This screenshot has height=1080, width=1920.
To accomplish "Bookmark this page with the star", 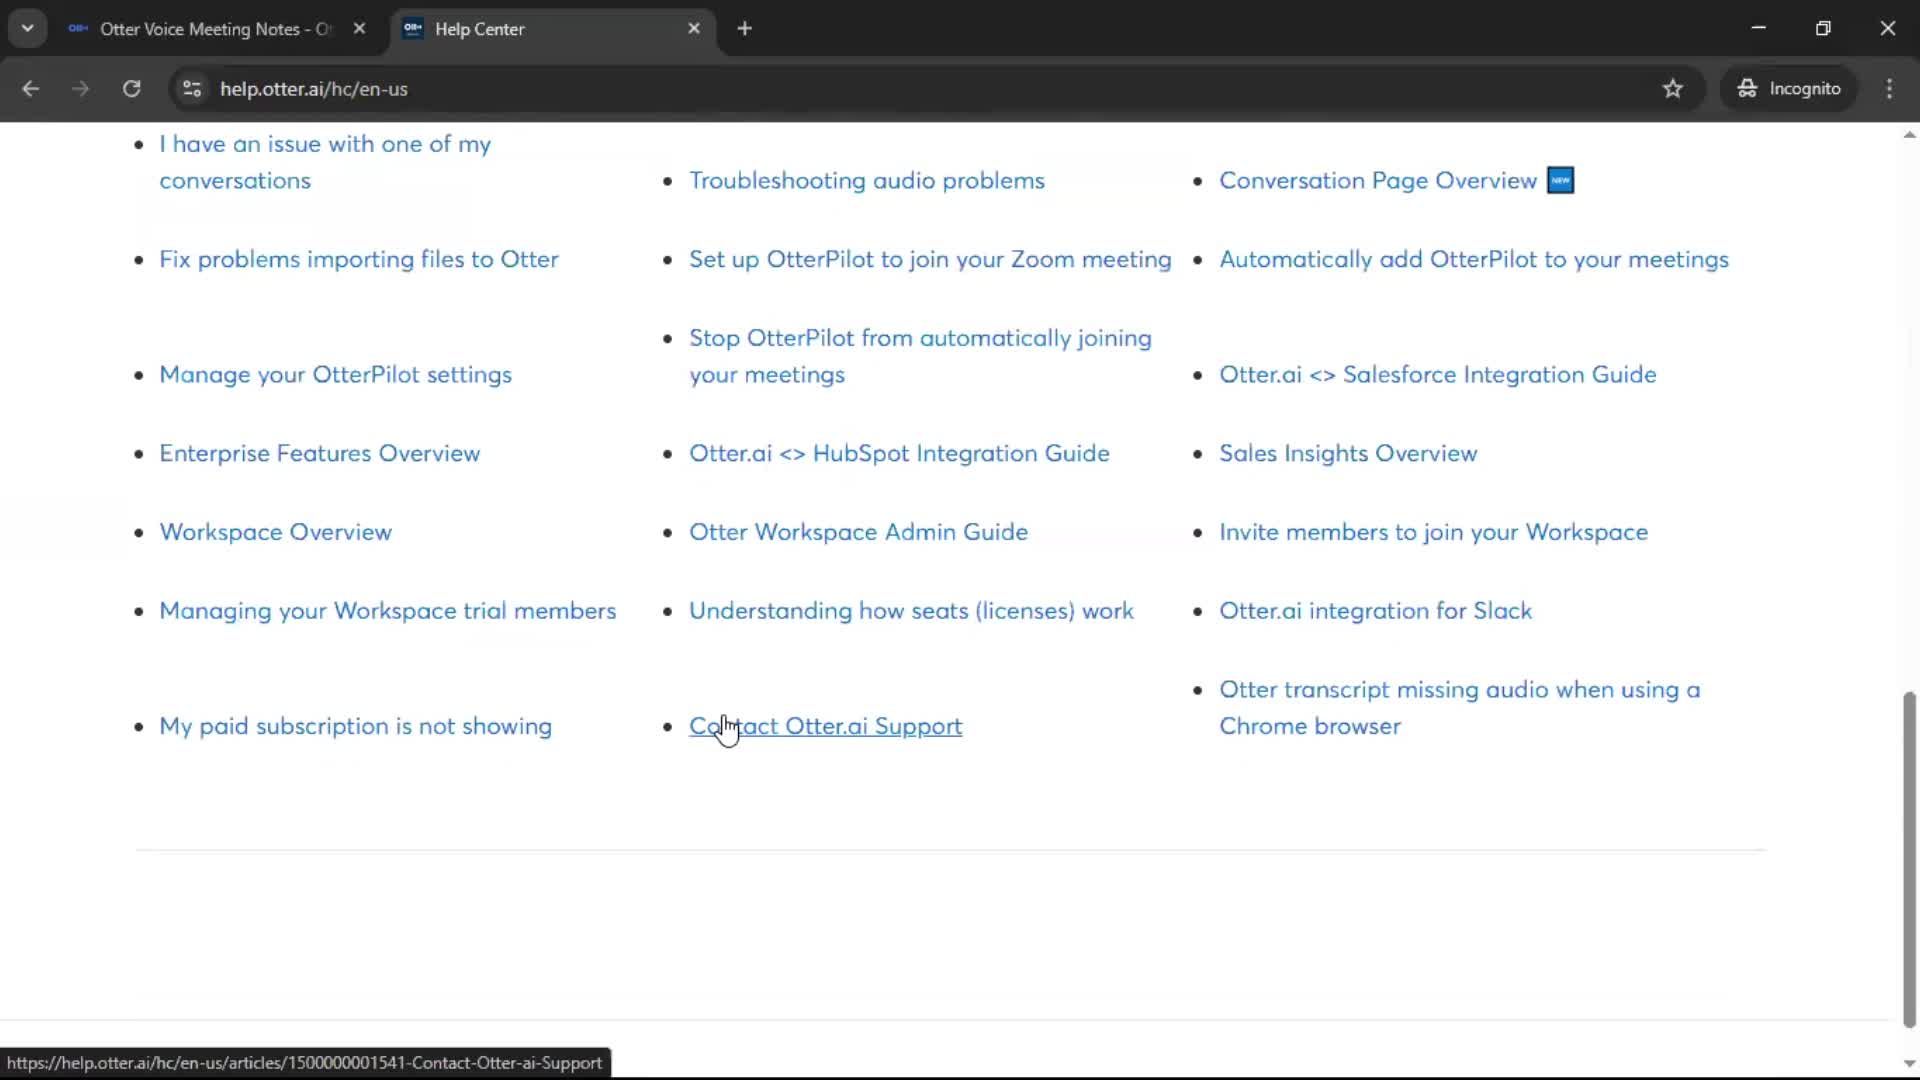I will 1673,89.
